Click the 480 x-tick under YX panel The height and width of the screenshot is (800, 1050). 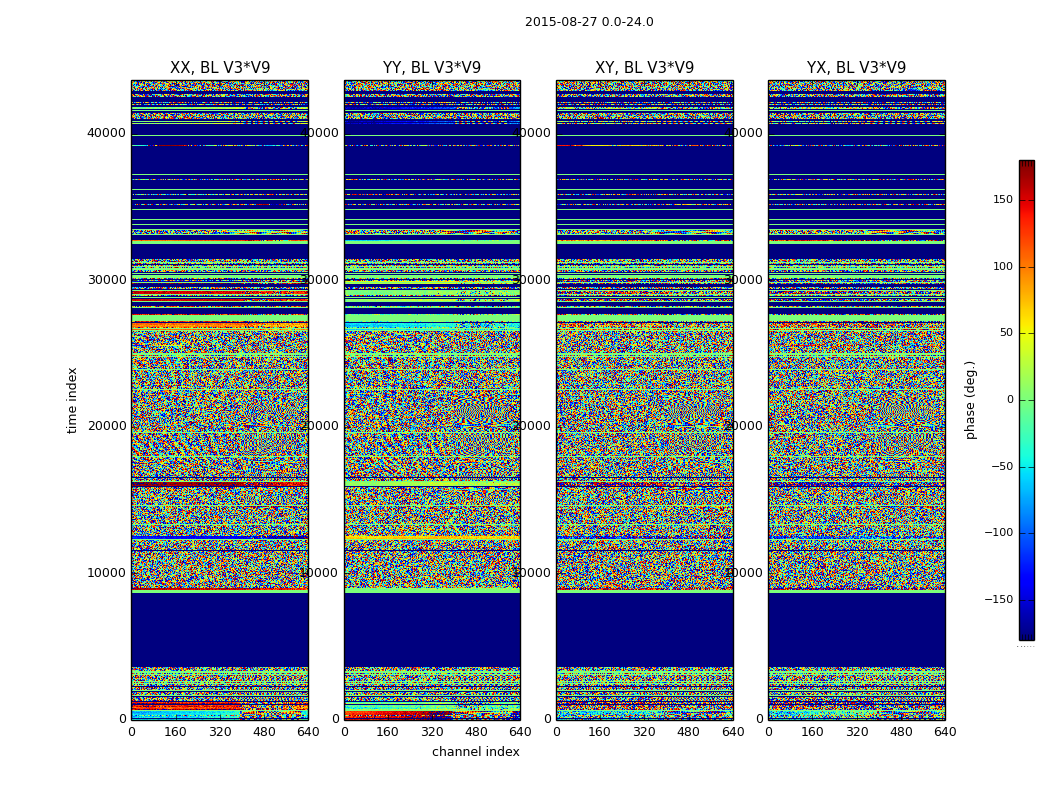click(901, 732)
